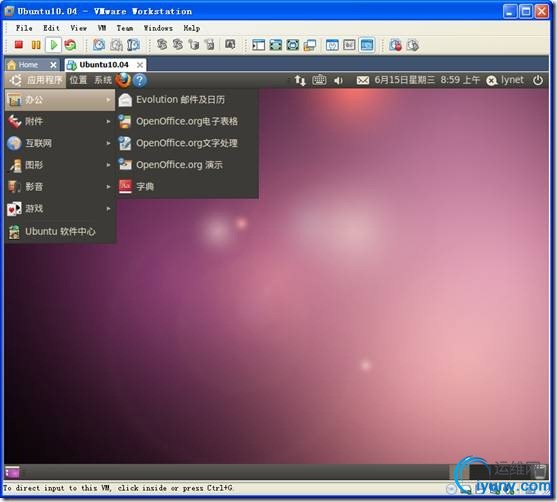Click the highlighted Console view toolbar icon
Screen dimensions: 557x502
tap(367, 45)
